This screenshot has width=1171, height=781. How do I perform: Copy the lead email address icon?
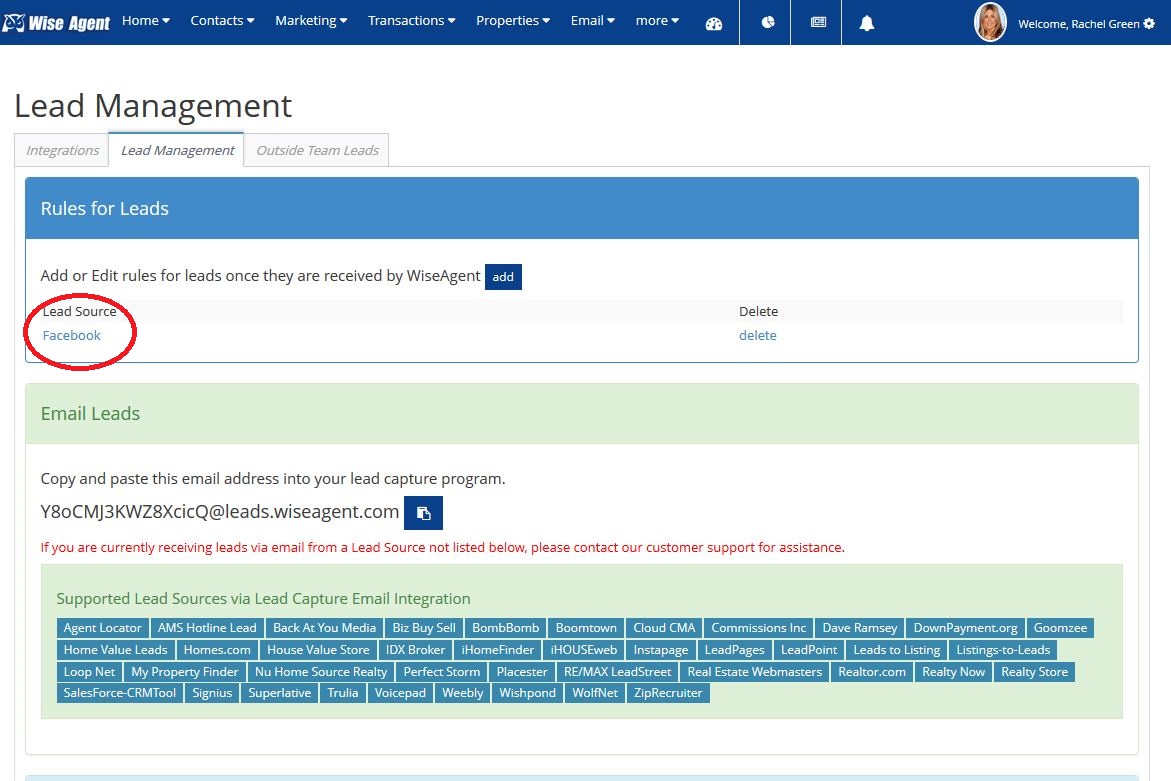(x=423, y=513)
